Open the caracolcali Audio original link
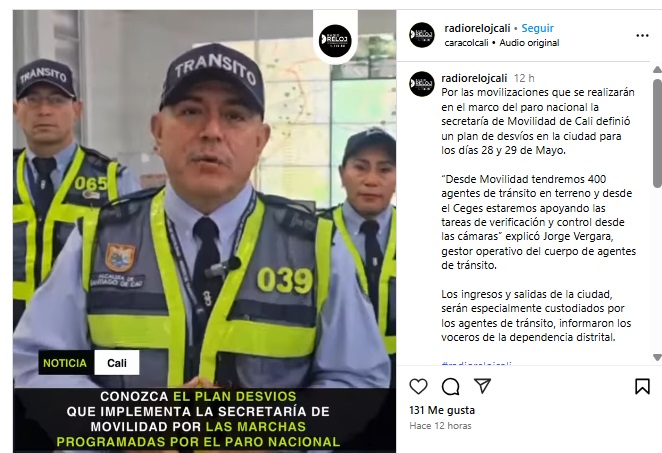The width and height of the screenshot is (662, 453). (x=502, y=43)
